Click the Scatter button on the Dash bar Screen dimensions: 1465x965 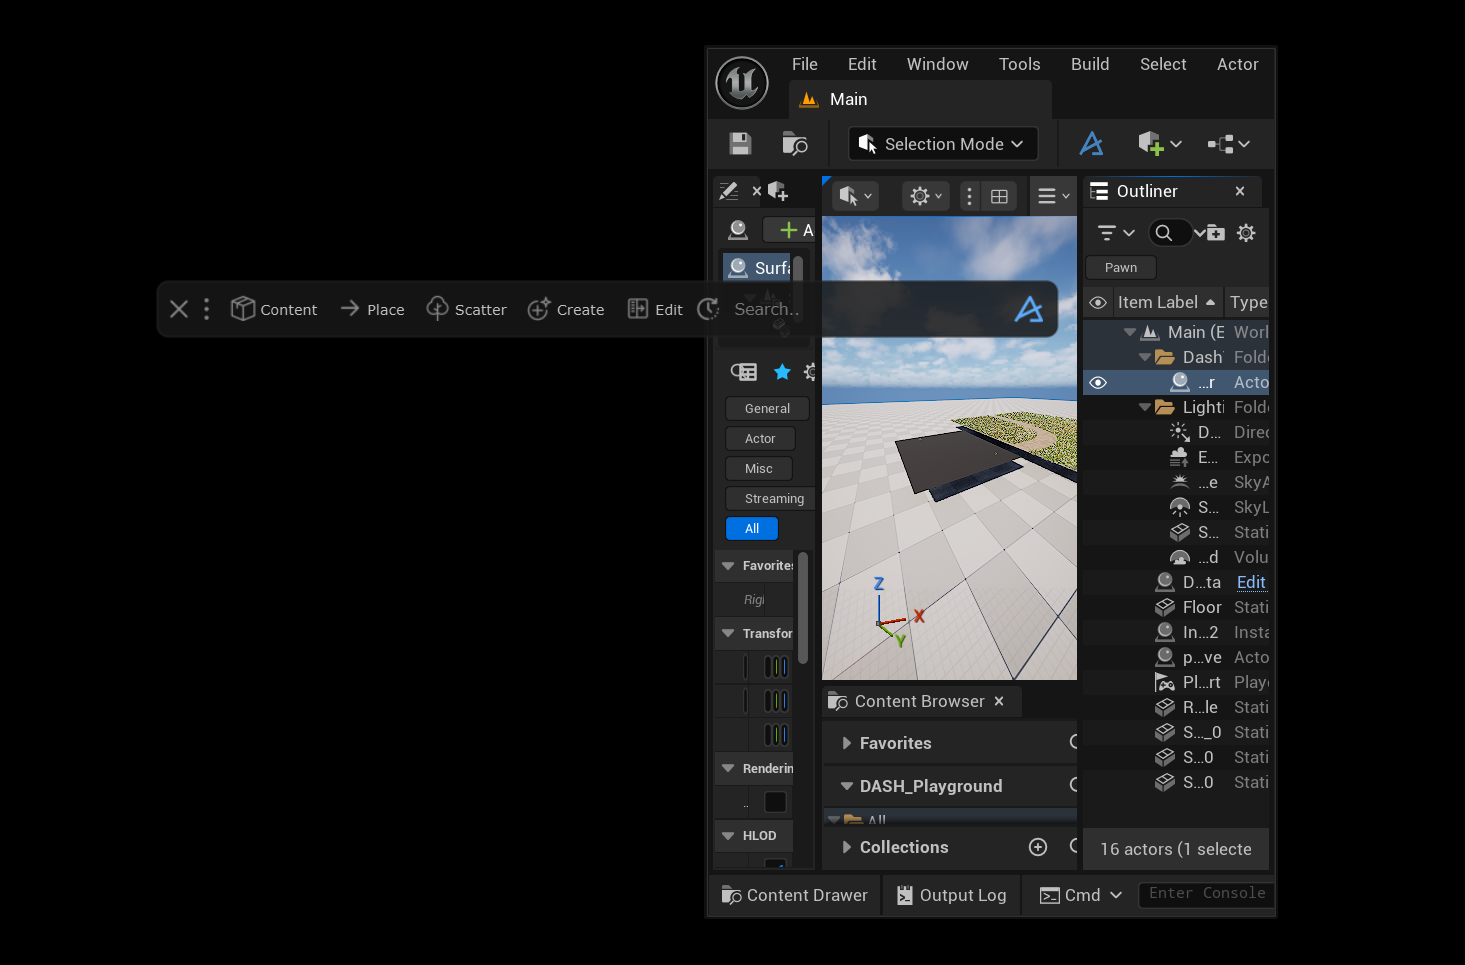coord(466,309)
